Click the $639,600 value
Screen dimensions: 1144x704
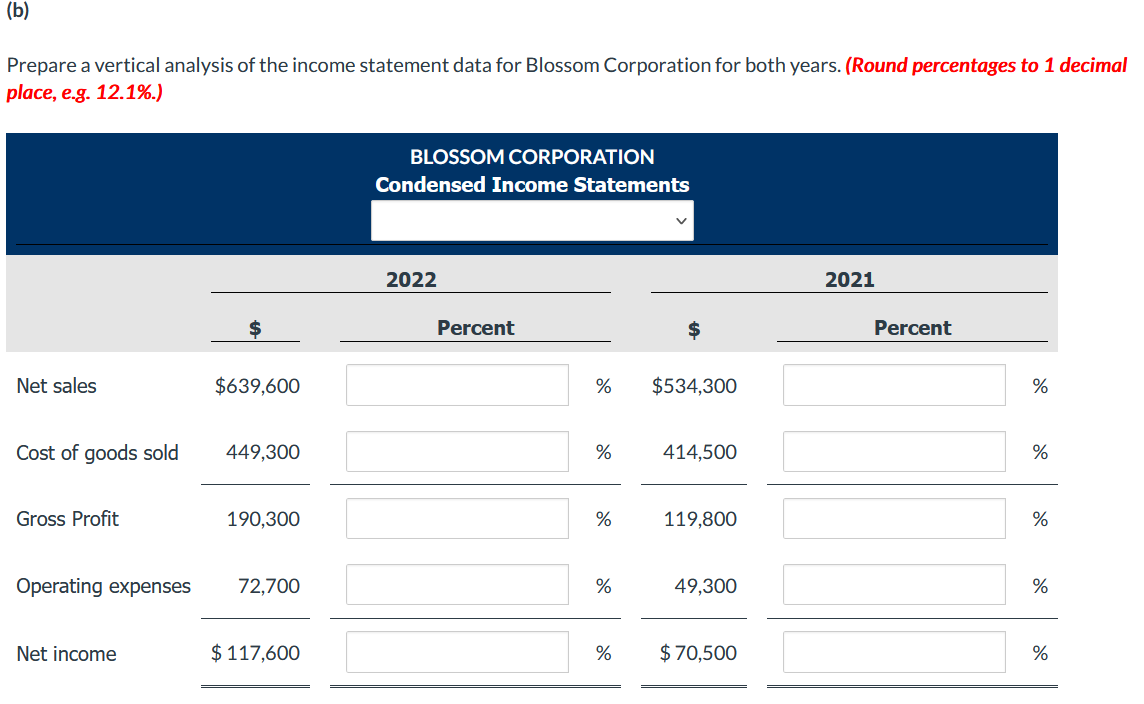click(255, 385)
